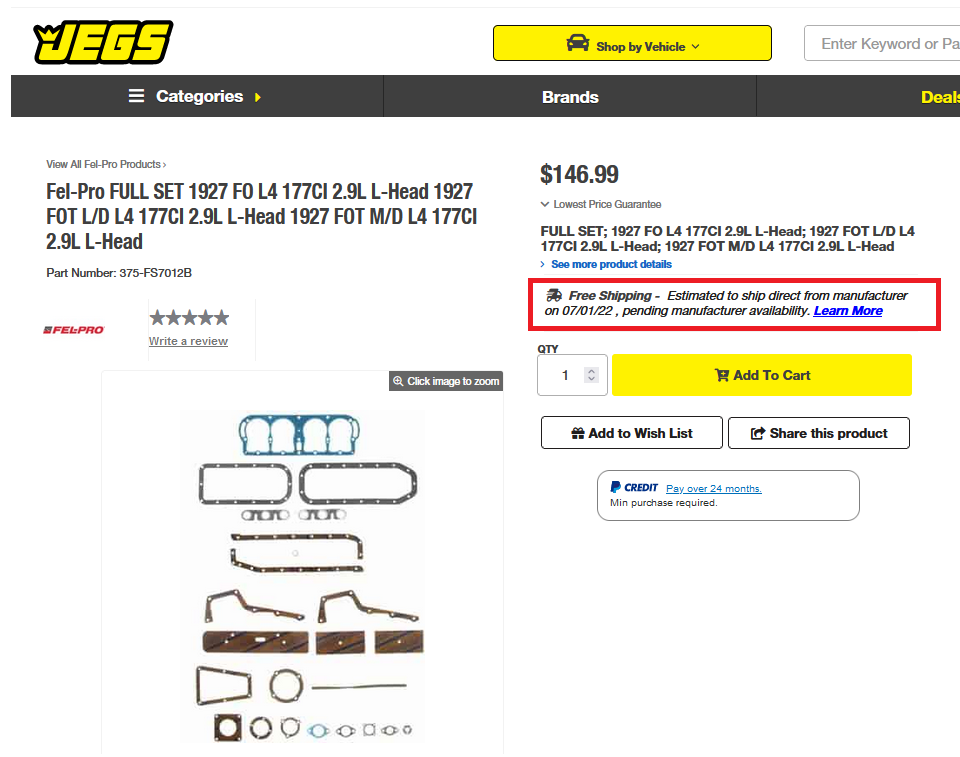
Task: Click the PayPal Credit logo
Action: [634, 488]
